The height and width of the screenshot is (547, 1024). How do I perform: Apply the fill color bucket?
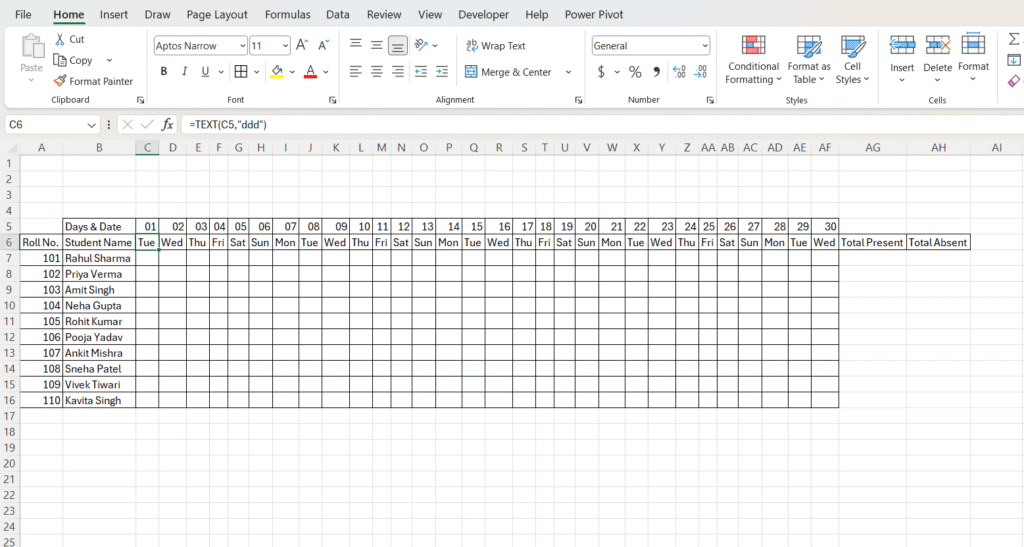[x=277, y=72]
